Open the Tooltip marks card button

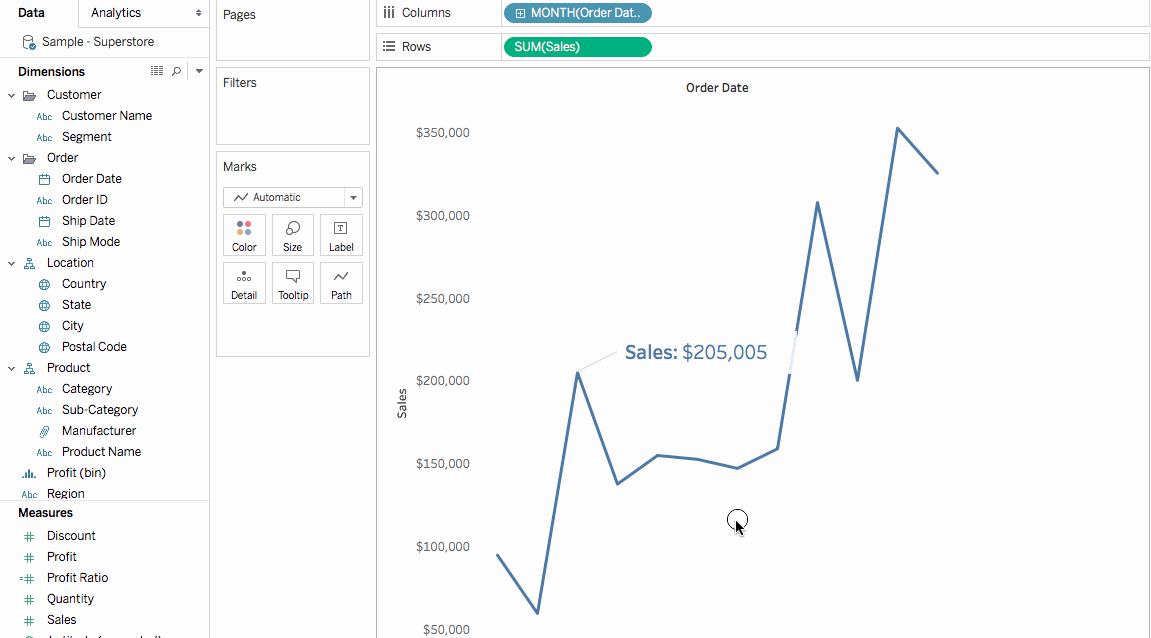pos(292,283)
